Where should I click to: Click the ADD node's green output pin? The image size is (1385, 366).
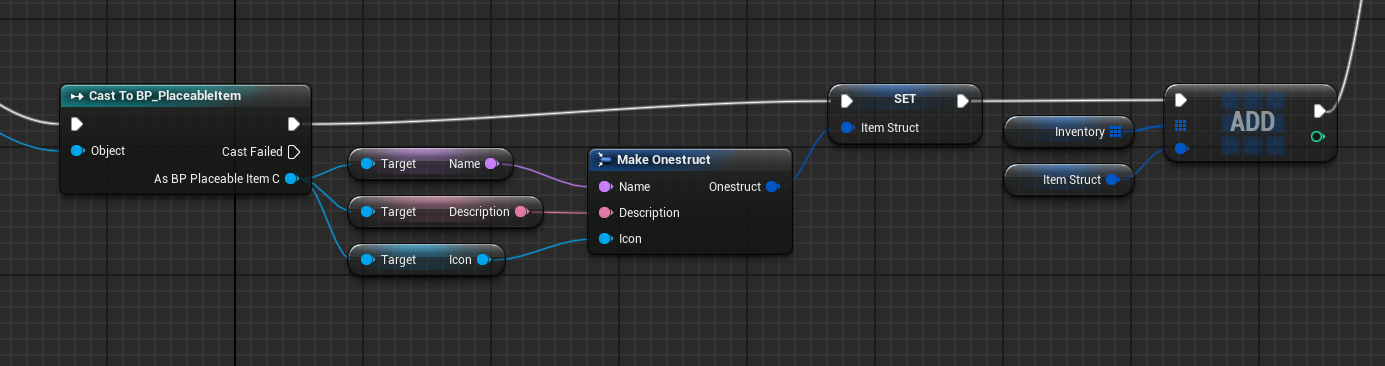click(x=1318, y=137)
